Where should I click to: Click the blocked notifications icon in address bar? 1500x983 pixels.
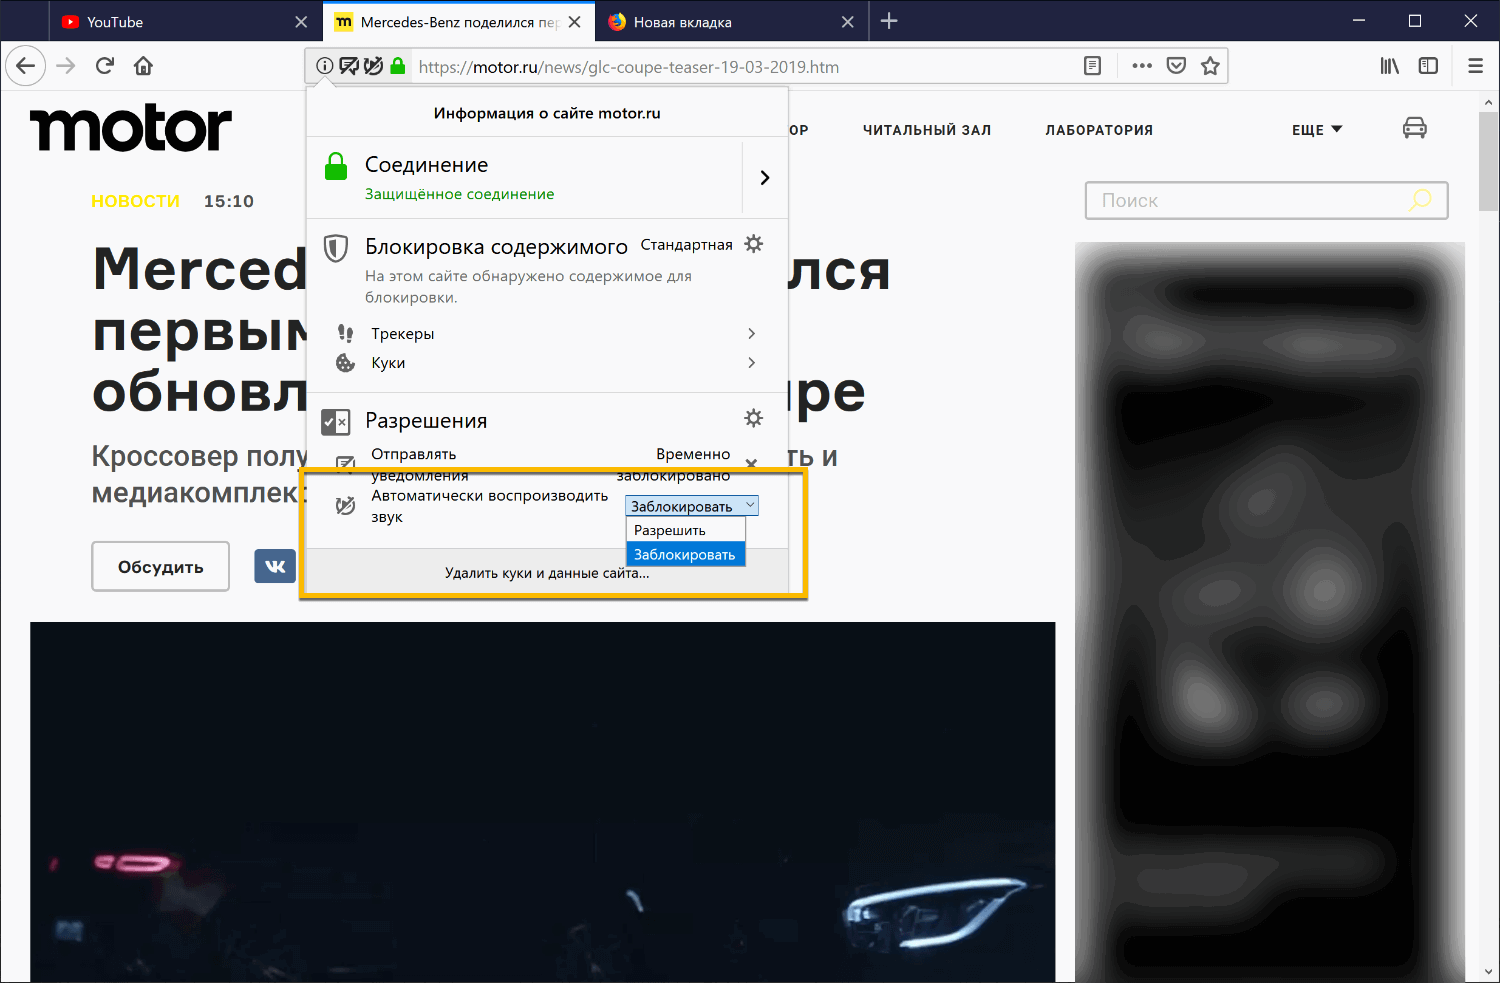point(349,66)
